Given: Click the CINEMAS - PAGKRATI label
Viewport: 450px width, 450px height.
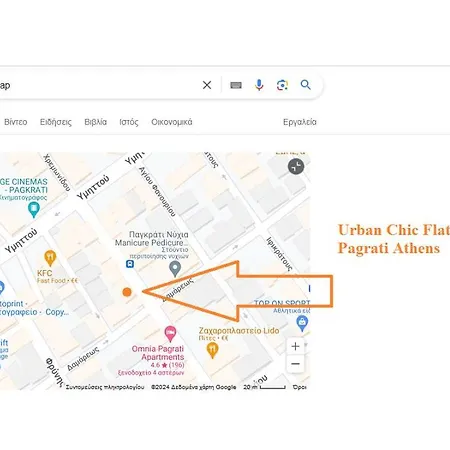Looking at the screenshot, I should pos(24,186).
